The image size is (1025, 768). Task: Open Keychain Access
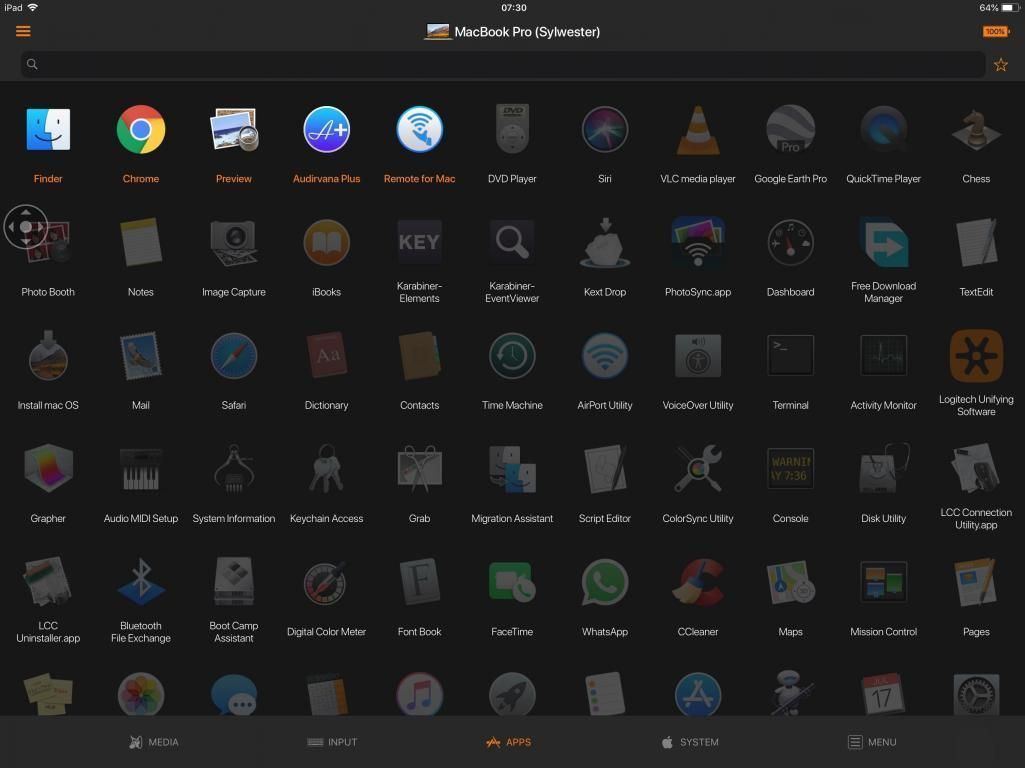[326, 469]
